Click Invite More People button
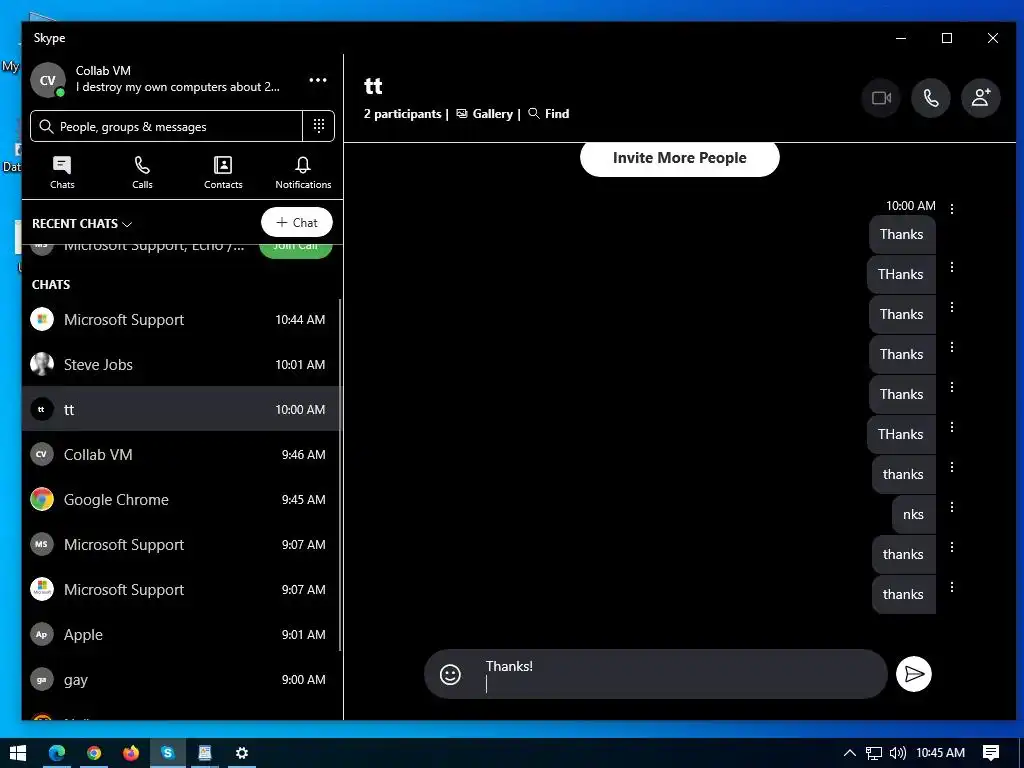1024x768 pixels. 679,158
